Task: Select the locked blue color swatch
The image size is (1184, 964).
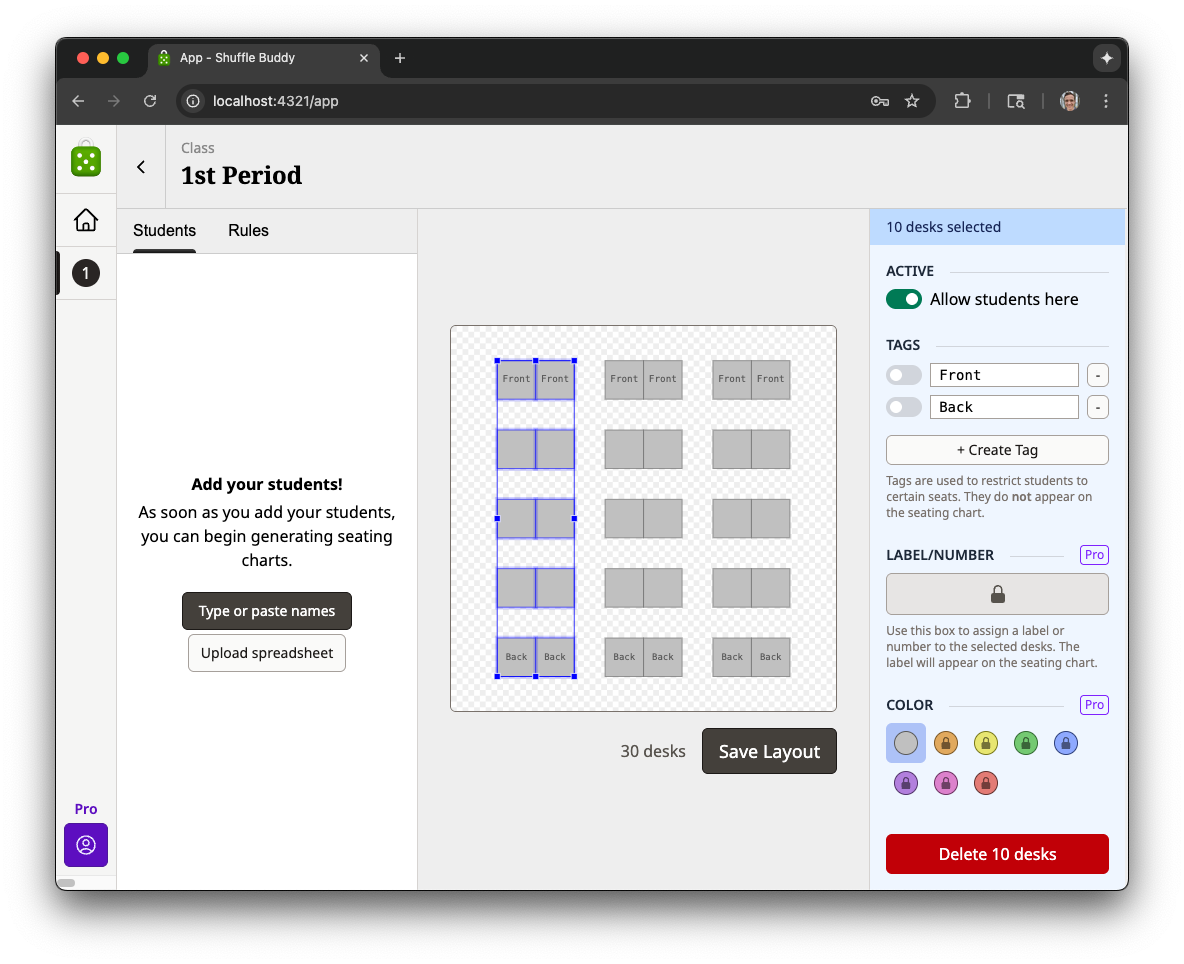Action: 1066,744
